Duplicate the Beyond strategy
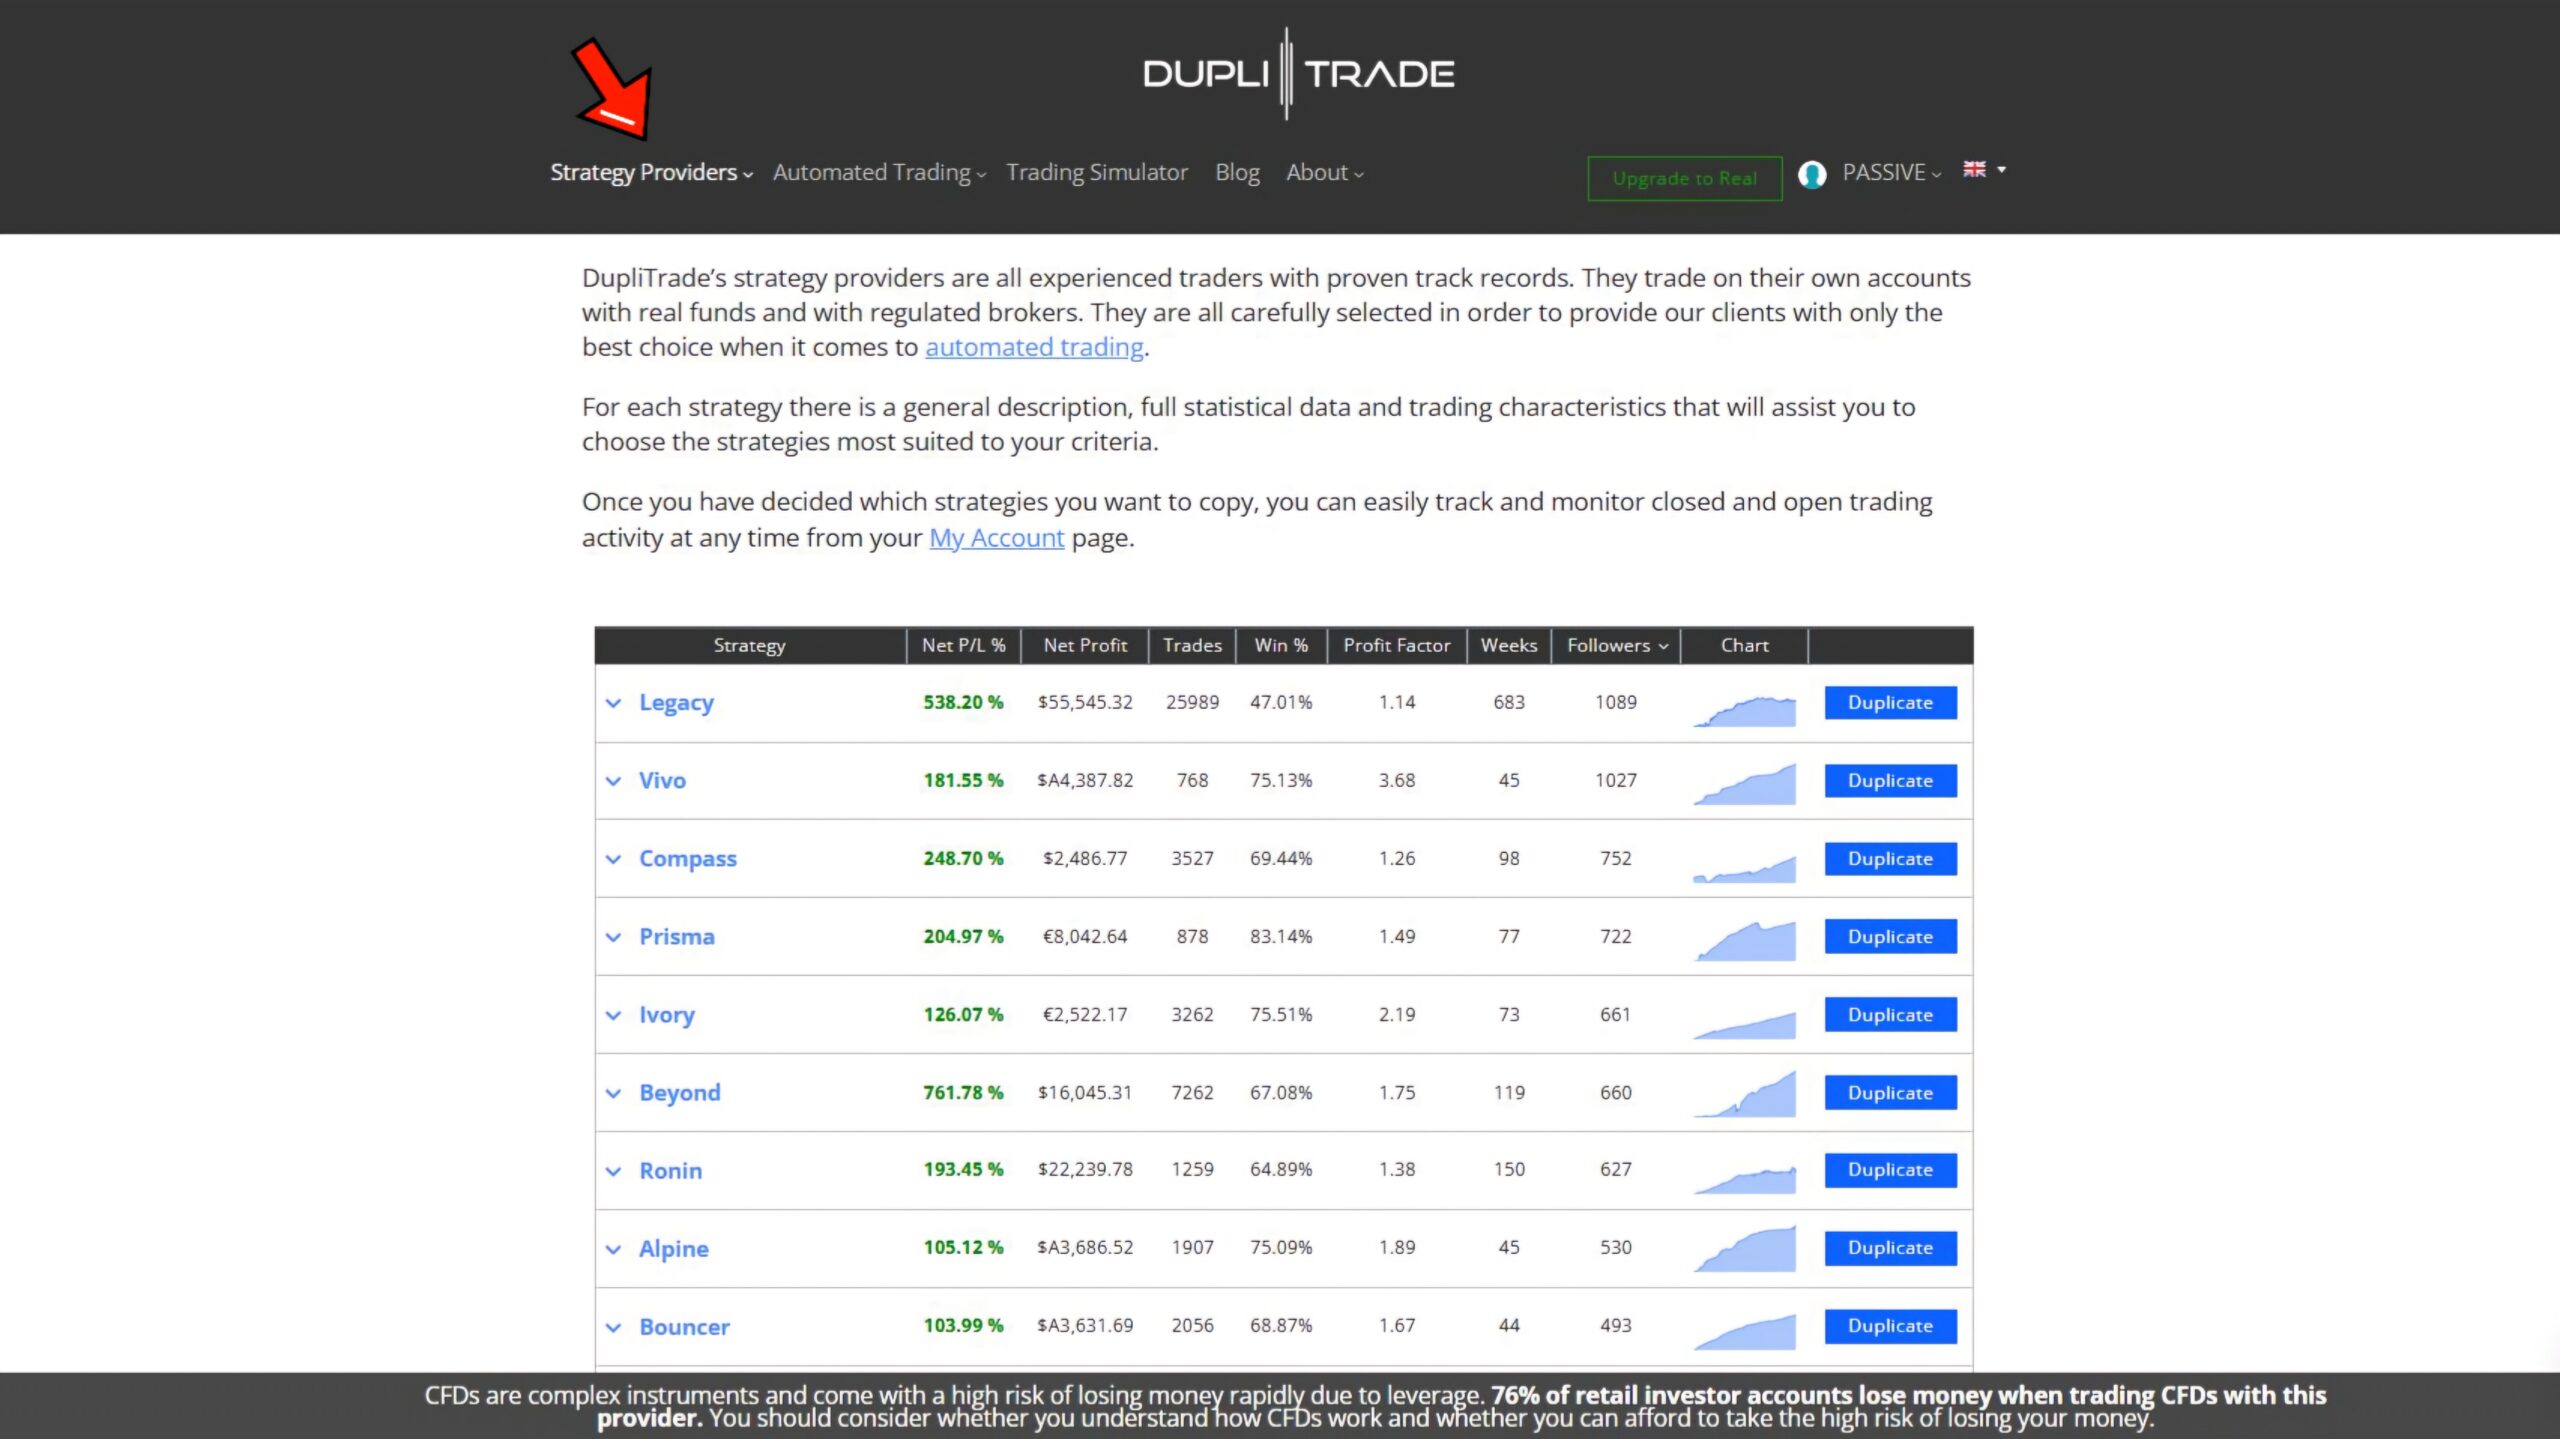The height and width of the screenshot is (1439, 2560). pyautogui.click(x=1890, y=1092)
